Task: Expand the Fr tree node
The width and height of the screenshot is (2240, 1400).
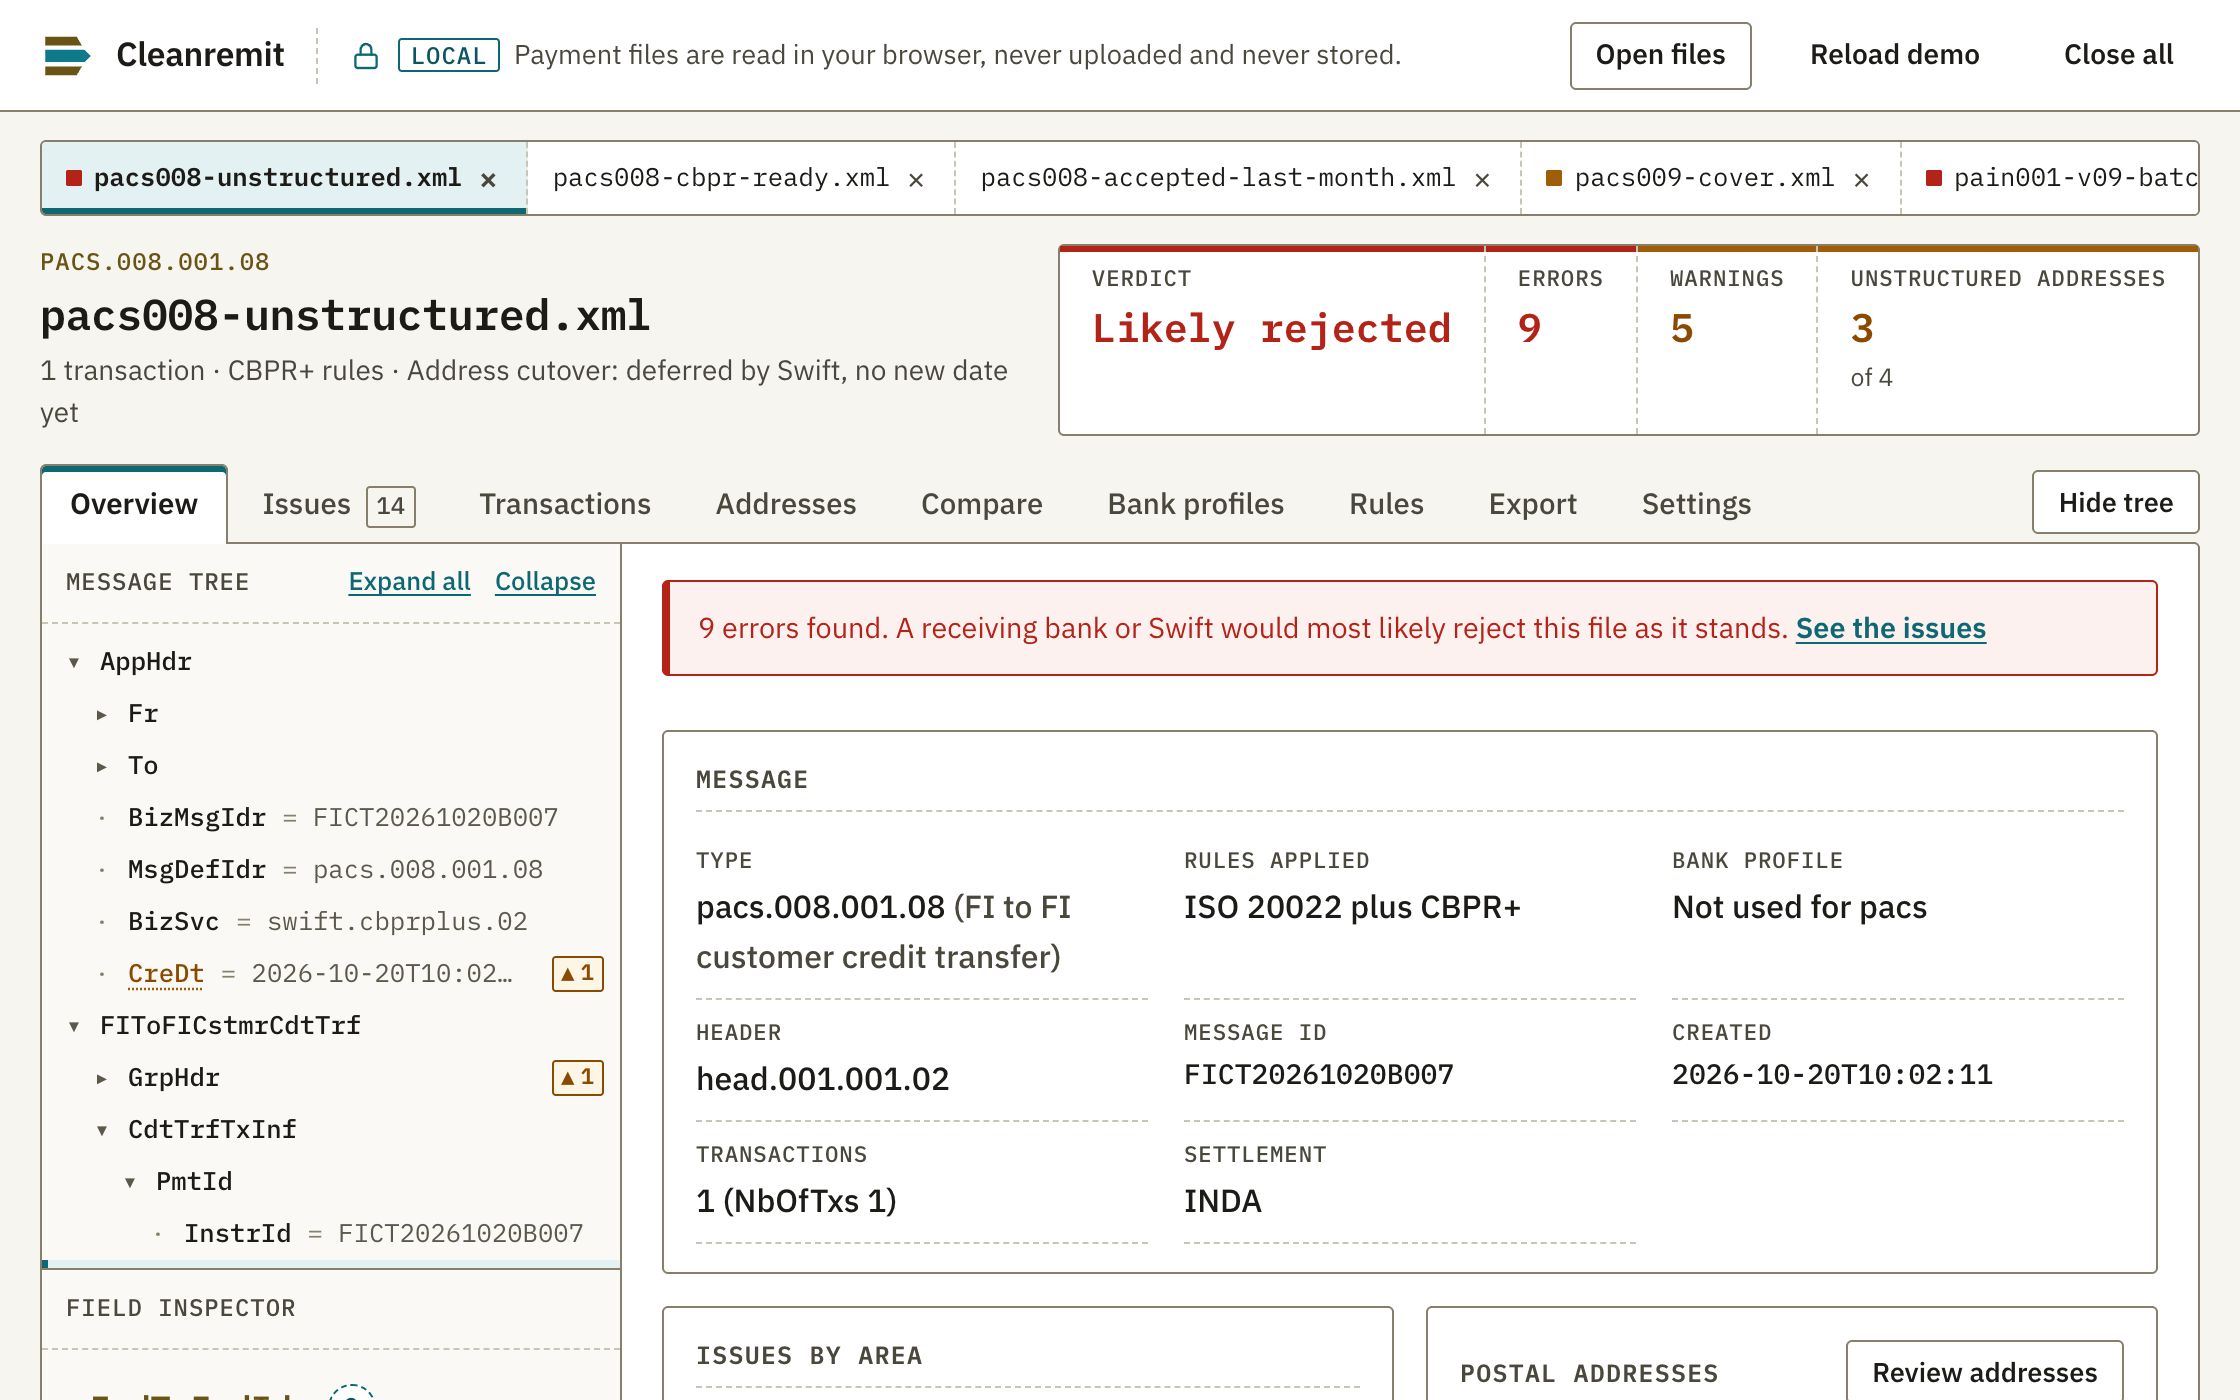Action: (102, 714)
